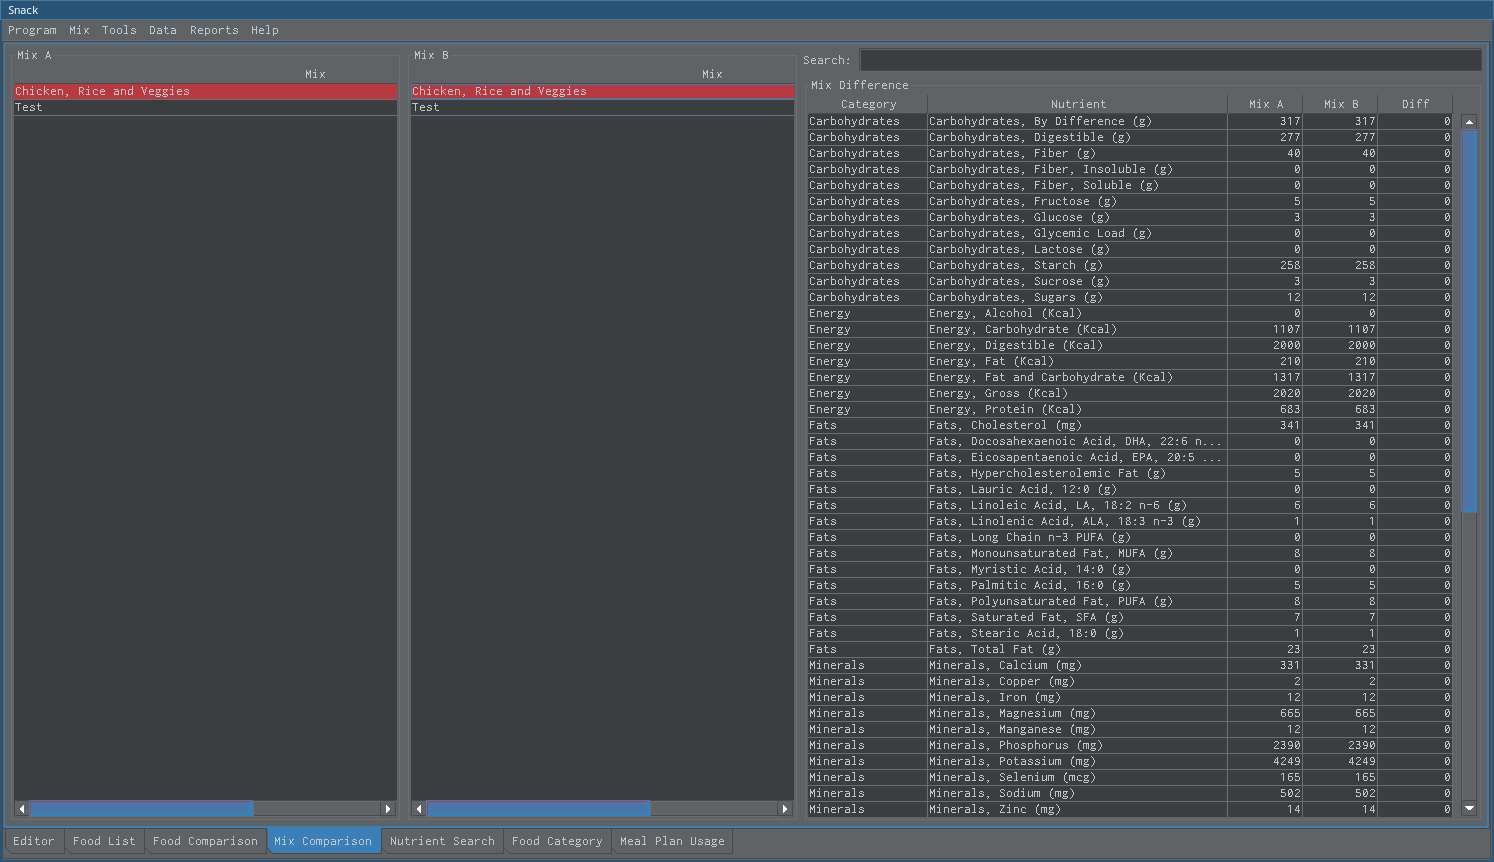
Task: Click the Mix B column header in difference table
Action: pos(1340,104)
